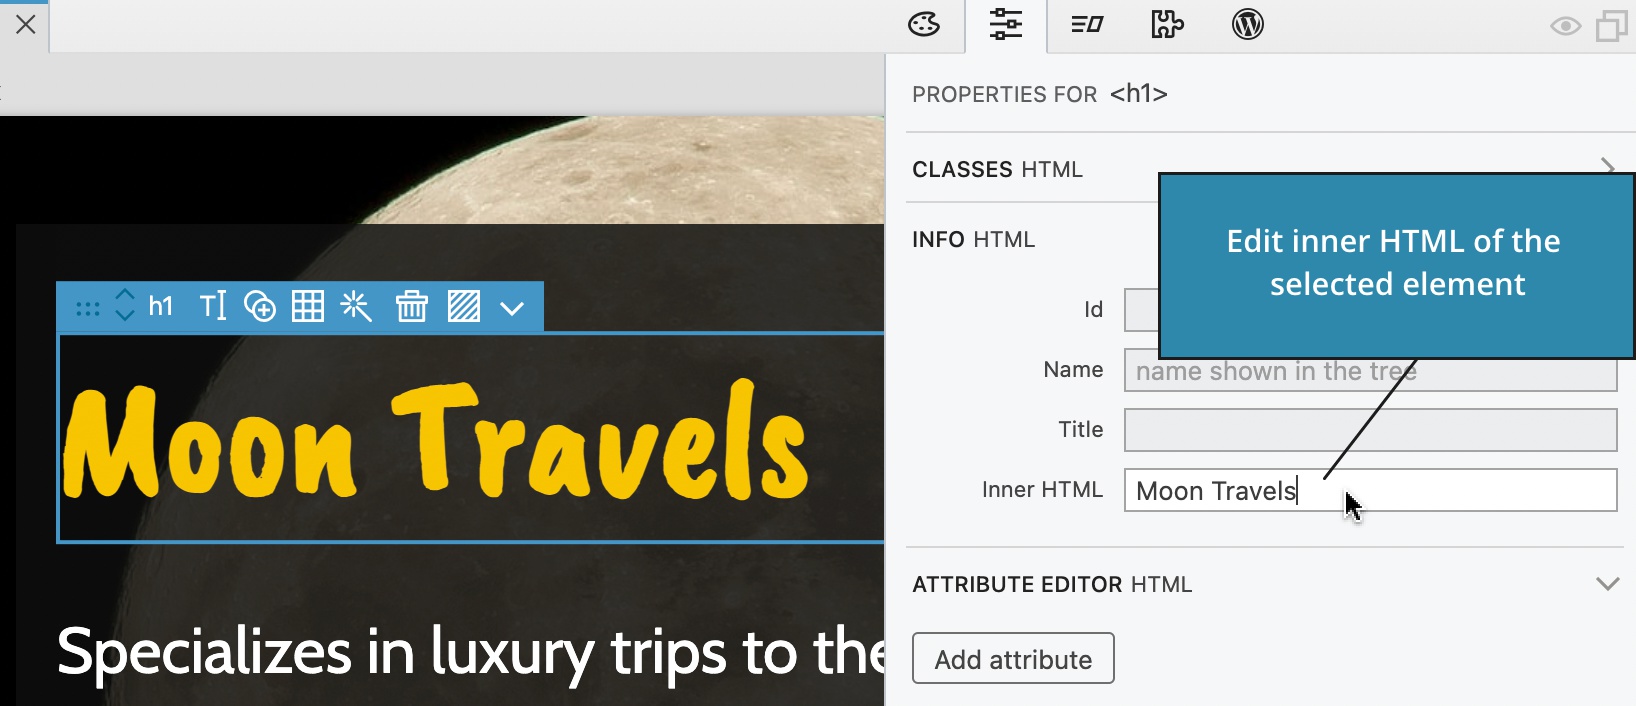Activate the text edit tool for the heading
The width and height of the screenshot is (1636, 706).
click(x=213, y=306)
